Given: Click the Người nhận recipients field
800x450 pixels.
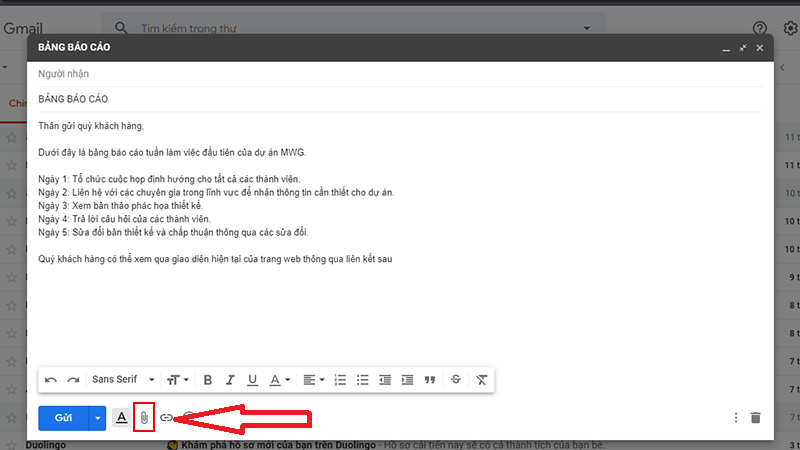Looking at the screenshot, I should click(x=400, y=74).
